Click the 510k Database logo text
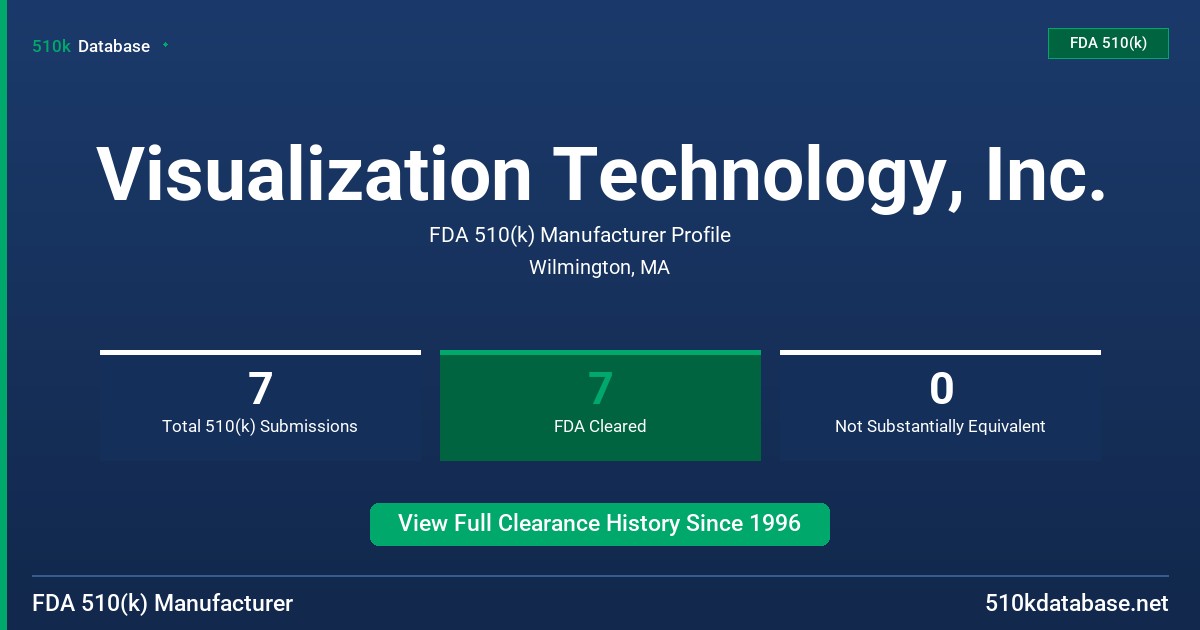Image resolution: width=1200 pixels, height=630 pixels. pos(91,46)
